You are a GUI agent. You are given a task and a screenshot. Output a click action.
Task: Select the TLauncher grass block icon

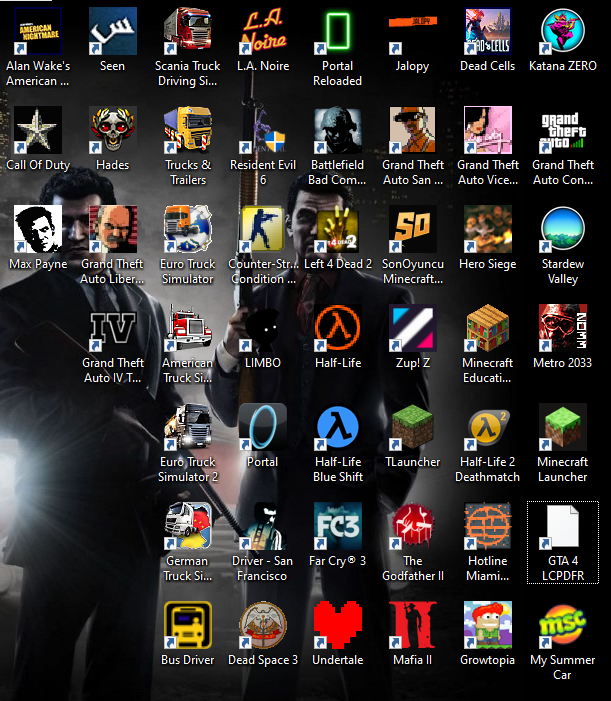pyautogui.click(x=413, y=427)
